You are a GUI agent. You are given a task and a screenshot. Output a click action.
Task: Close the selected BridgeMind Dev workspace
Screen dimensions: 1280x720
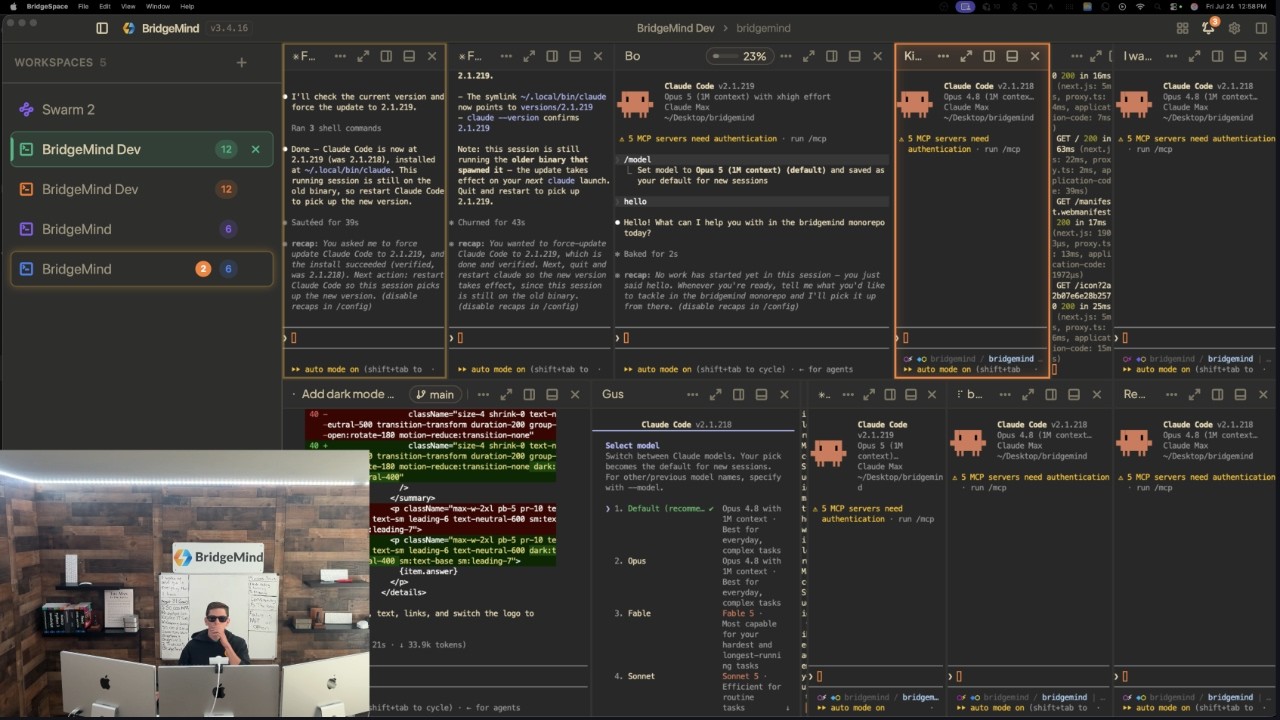[255, 149]
